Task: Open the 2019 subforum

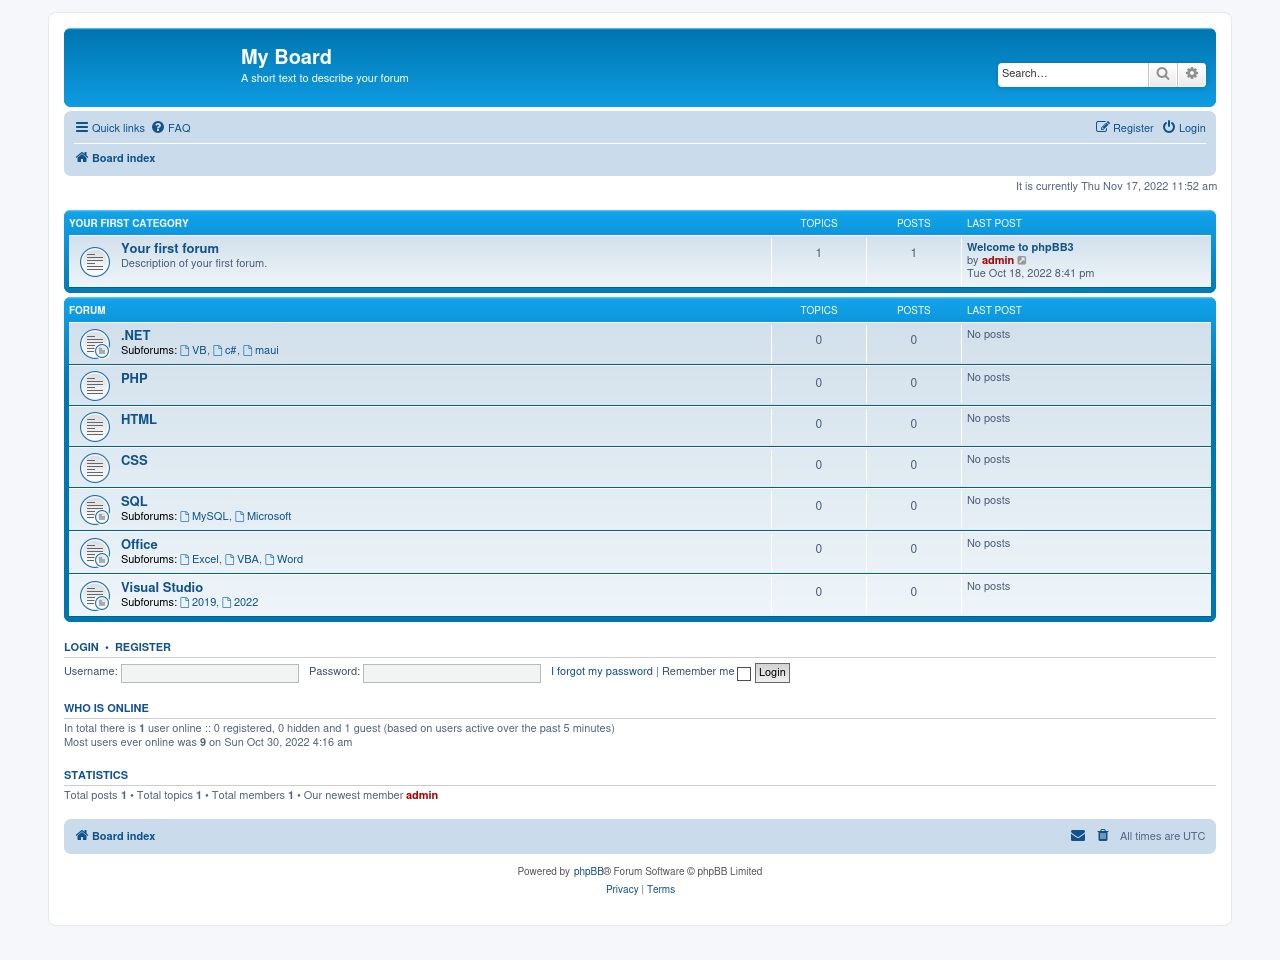Action: tap(198, 602)
